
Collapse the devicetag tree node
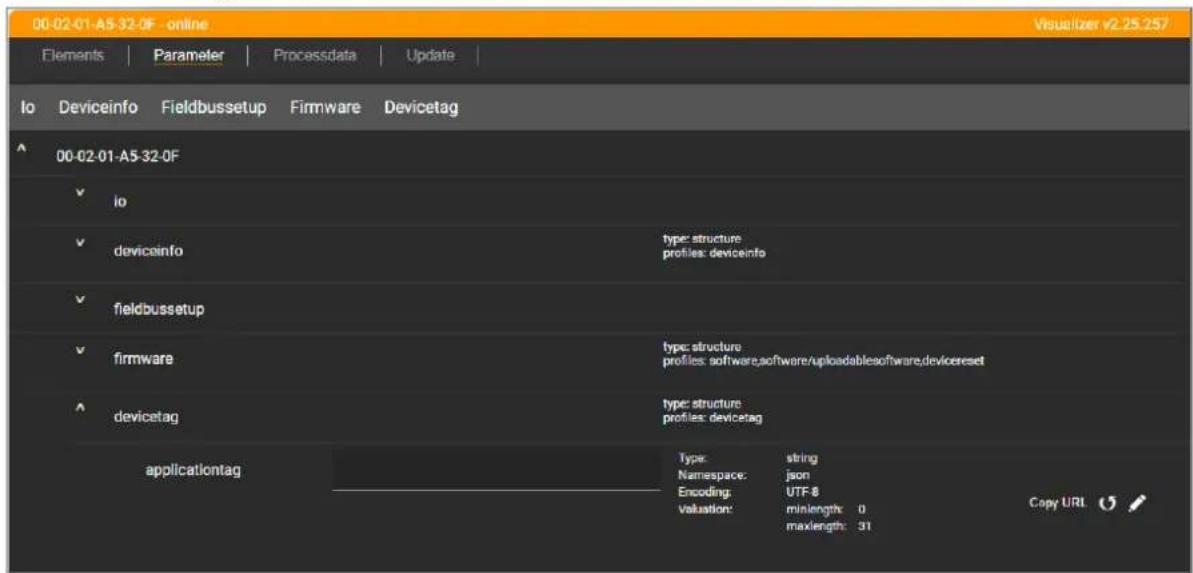(81, 408)
